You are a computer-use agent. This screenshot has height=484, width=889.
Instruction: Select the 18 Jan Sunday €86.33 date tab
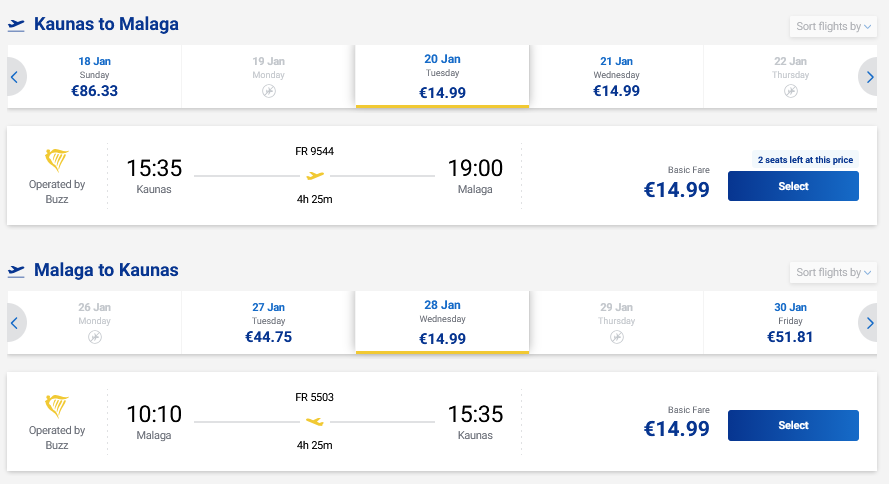click(95, 76)
